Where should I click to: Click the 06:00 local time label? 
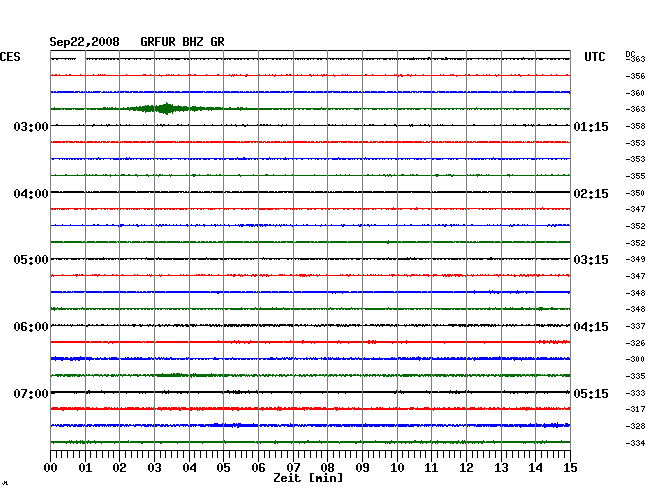pyautogui.click(x=31, y=327)
